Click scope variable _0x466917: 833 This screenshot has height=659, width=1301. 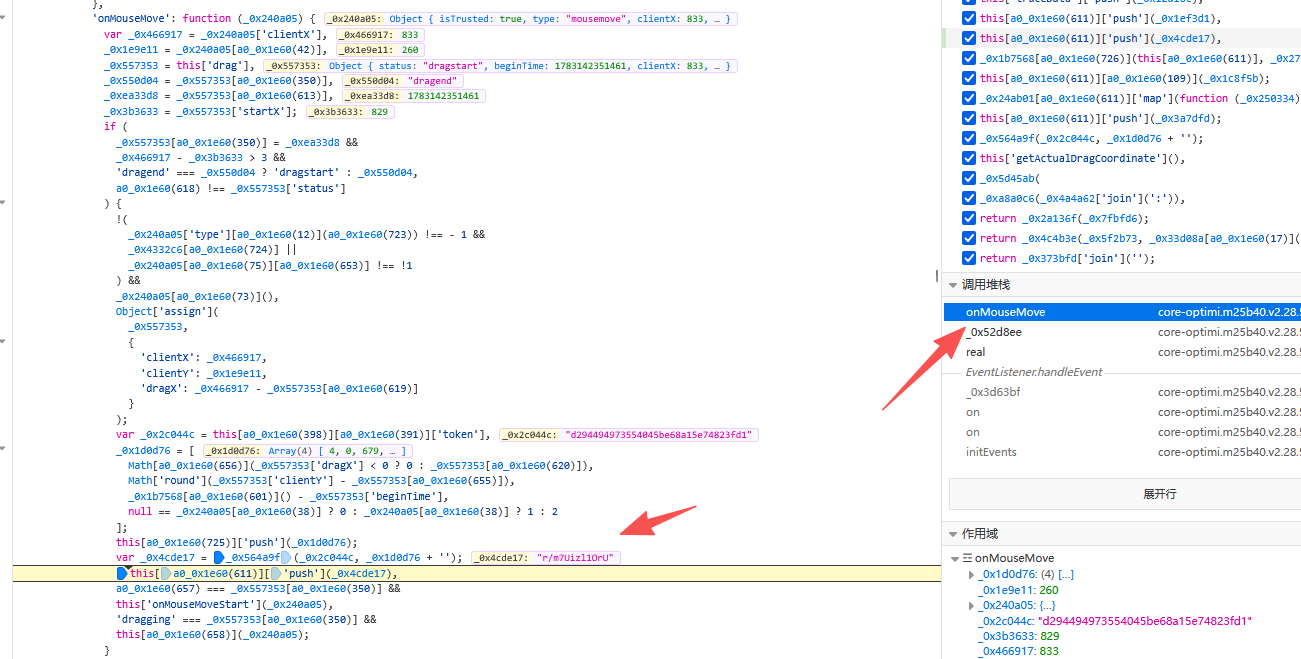coord(1016,651)
